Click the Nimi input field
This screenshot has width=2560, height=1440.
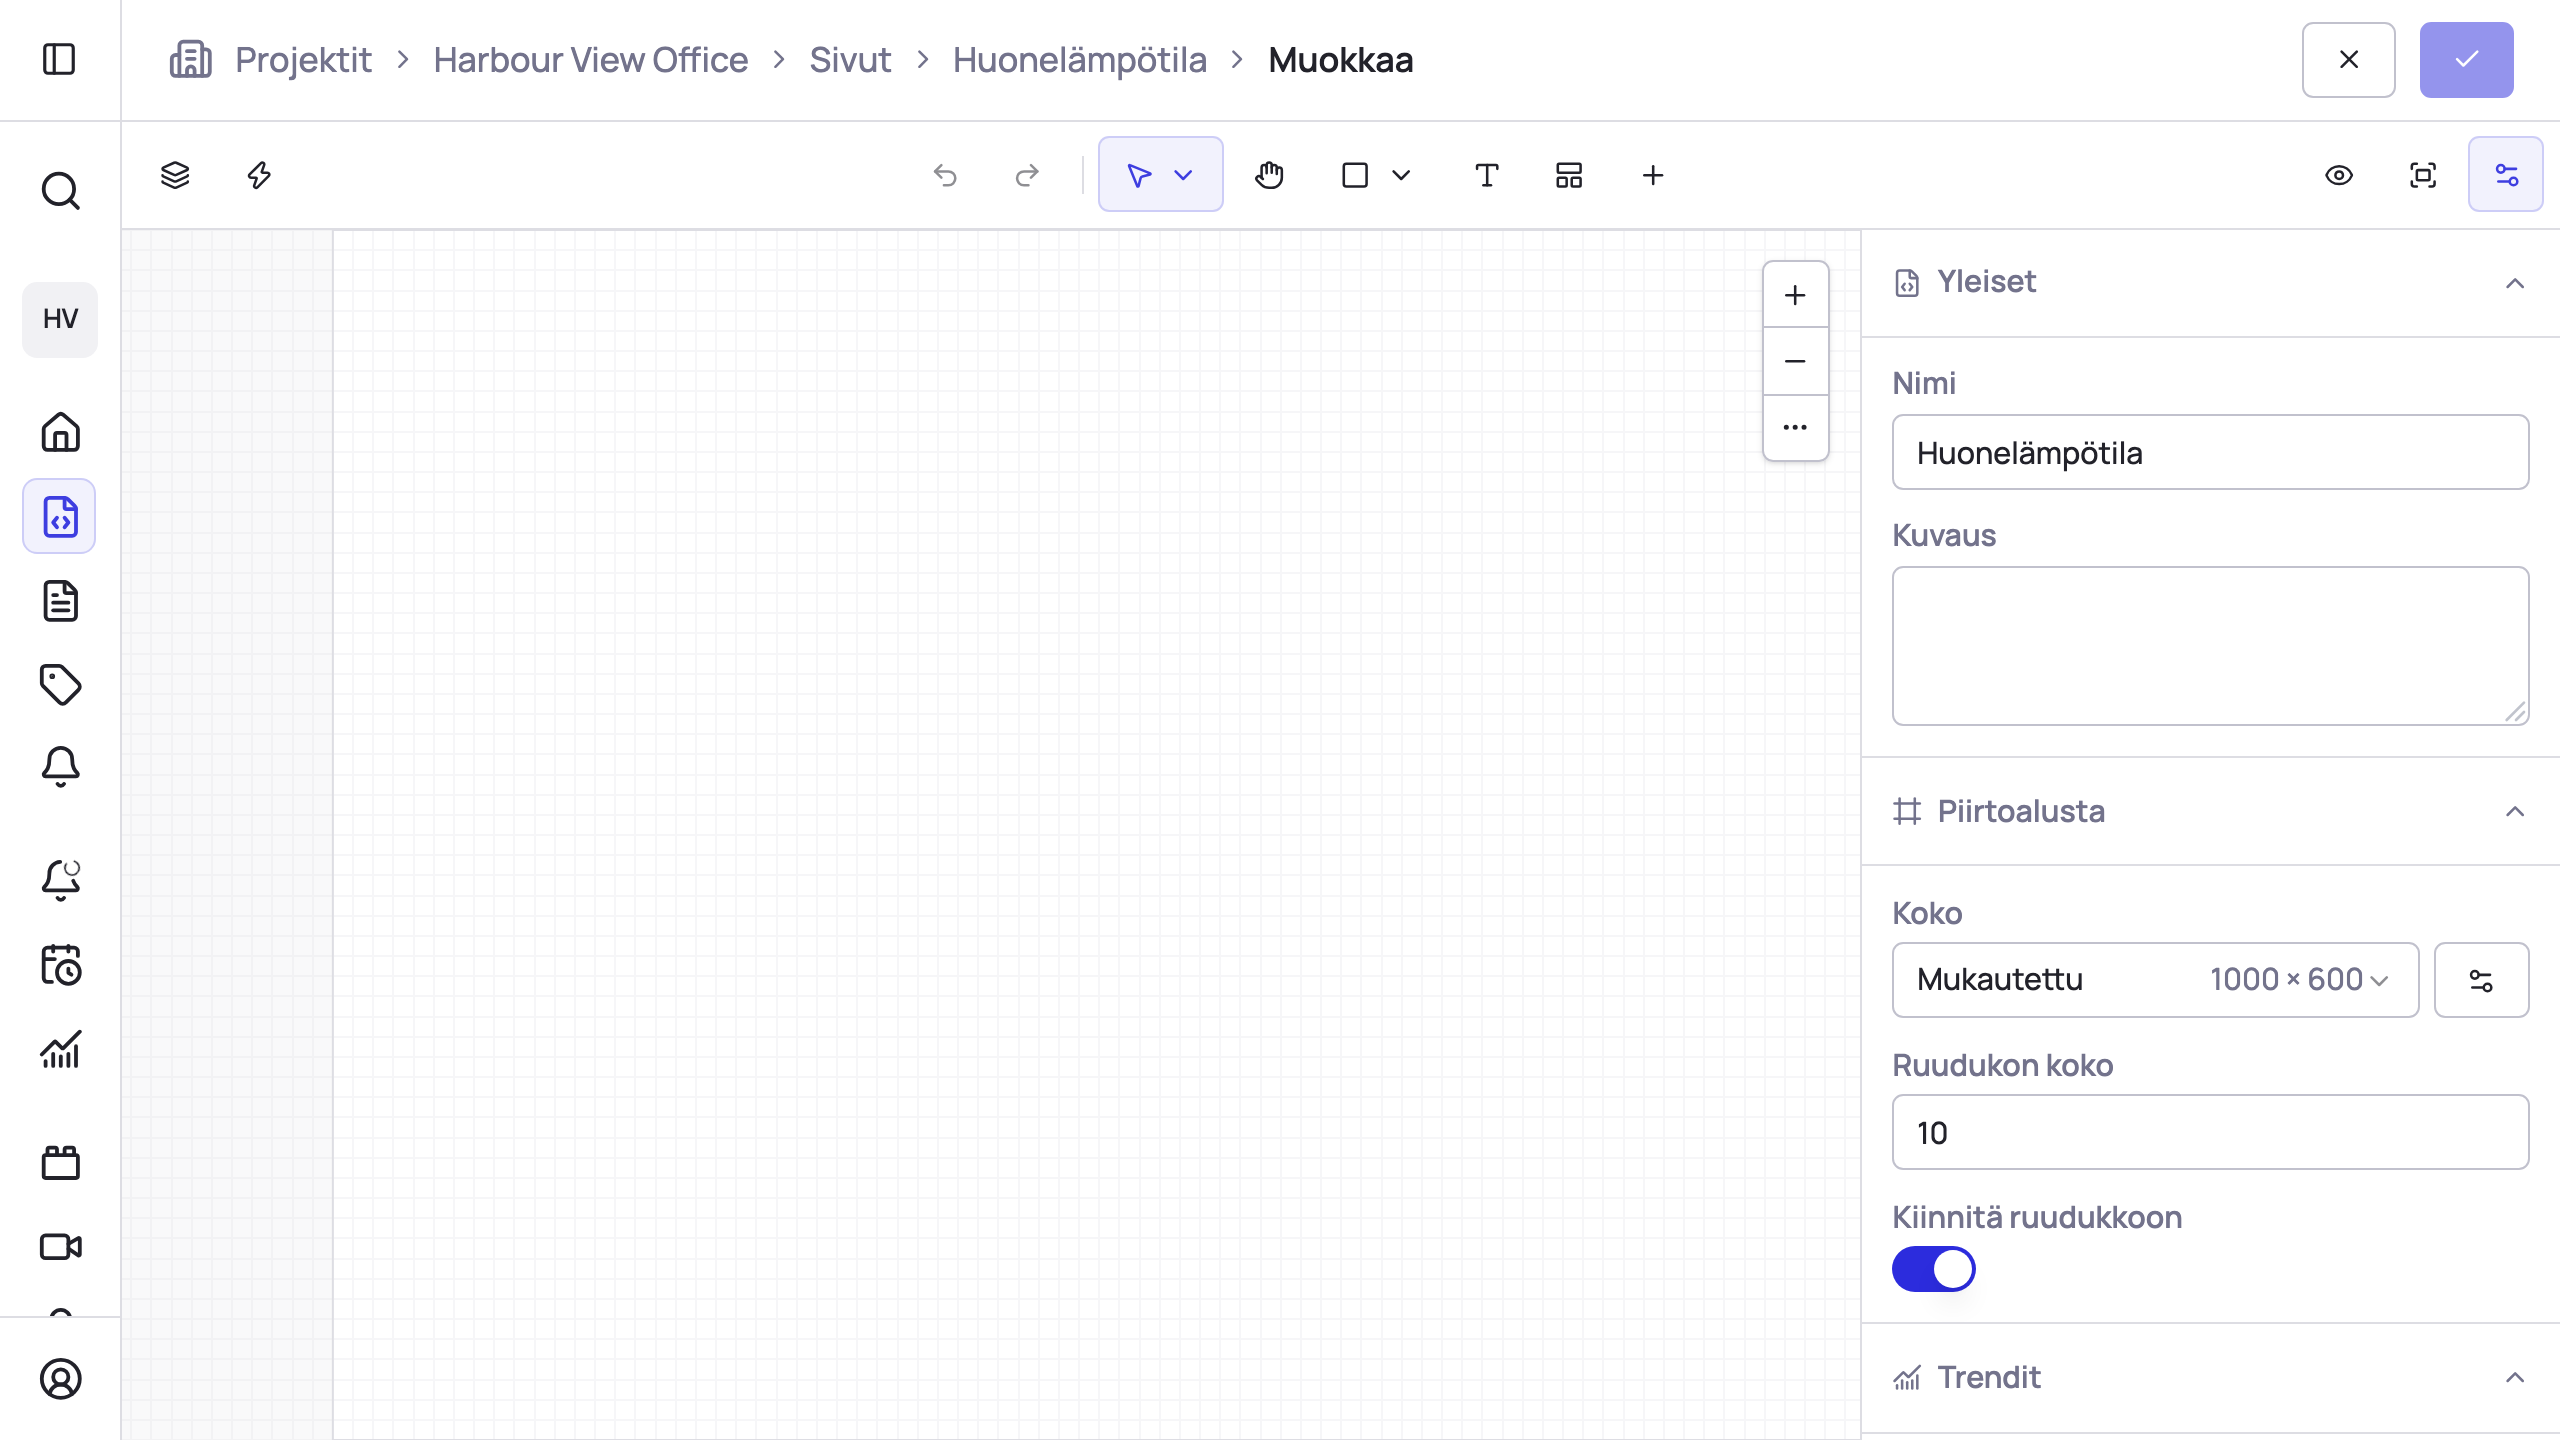(x=2210, y=452)
